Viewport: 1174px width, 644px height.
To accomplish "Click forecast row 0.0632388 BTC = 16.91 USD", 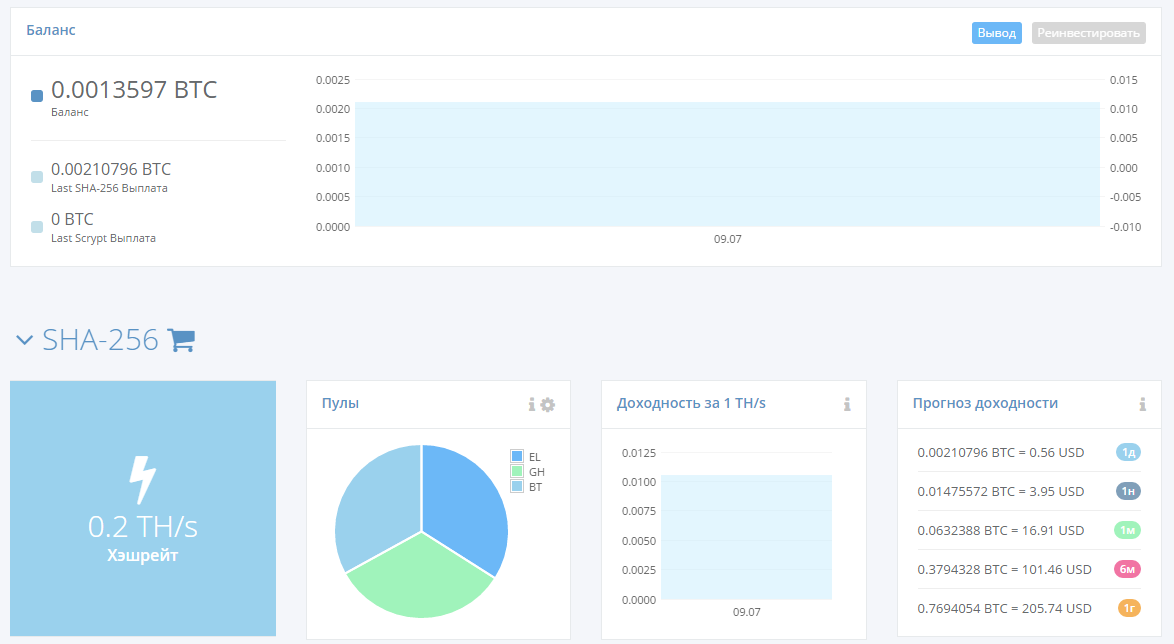I will (1000, 530).
